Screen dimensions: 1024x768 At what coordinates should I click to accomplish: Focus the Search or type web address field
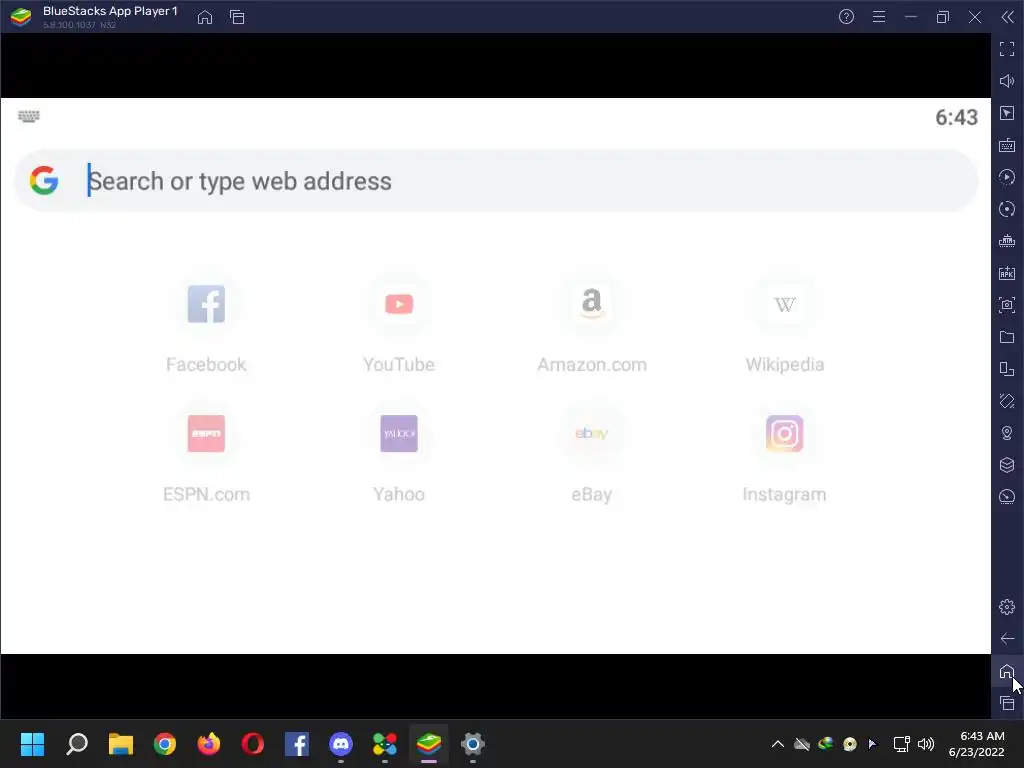pos(496,181)
